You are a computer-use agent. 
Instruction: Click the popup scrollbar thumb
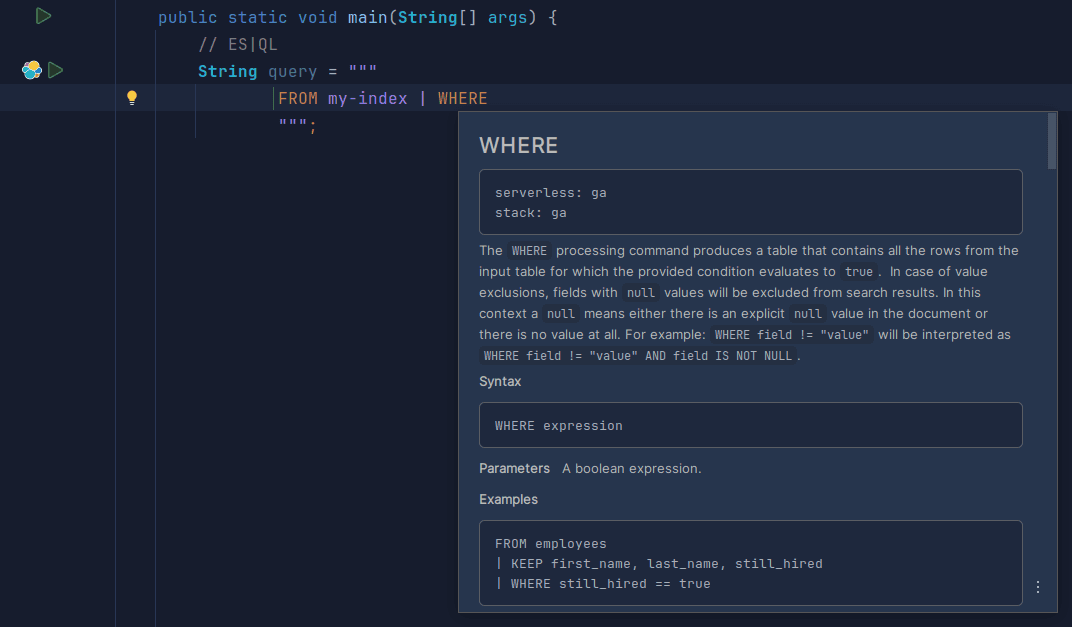tap(1051, 140)
